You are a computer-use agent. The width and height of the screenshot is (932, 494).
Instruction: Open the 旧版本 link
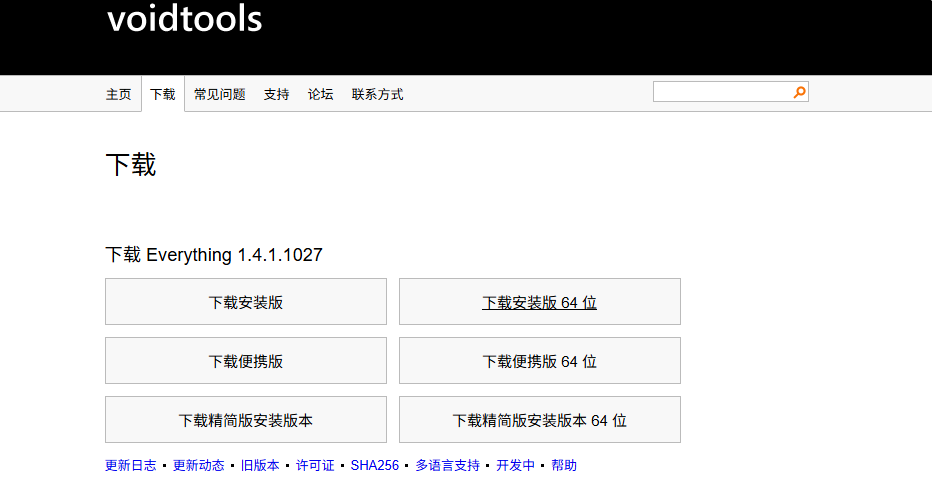pos(260,465)
